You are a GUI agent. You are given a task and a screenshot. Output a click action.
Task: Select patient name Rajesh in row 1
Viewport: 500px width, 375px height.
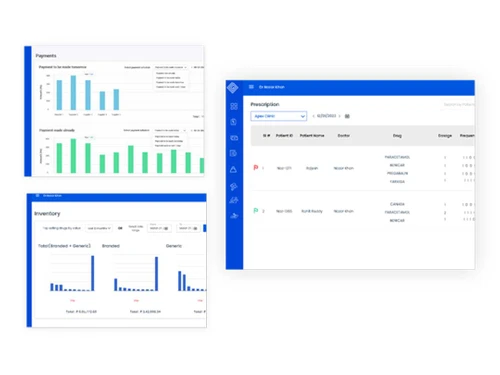[x=312, y=168]
